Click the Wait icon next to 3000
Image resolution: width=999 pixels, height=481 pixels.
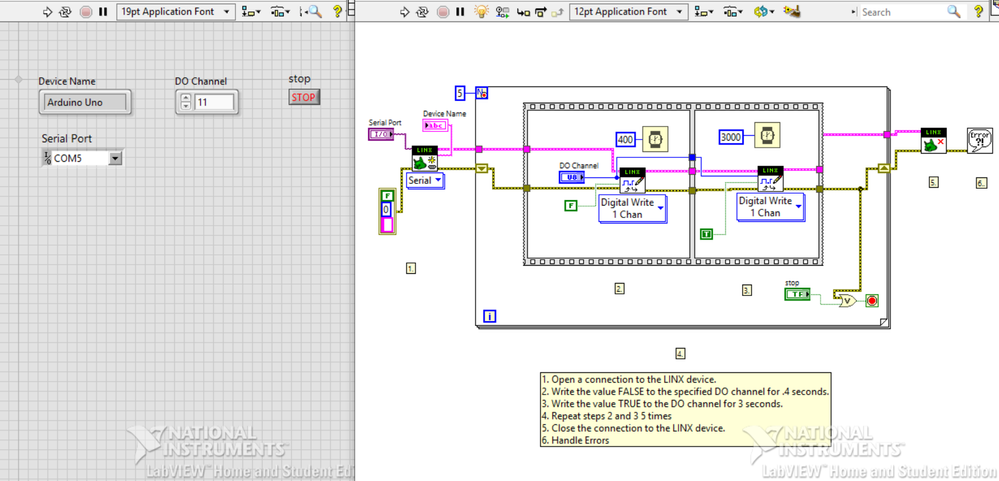click(x=767, y=135)
